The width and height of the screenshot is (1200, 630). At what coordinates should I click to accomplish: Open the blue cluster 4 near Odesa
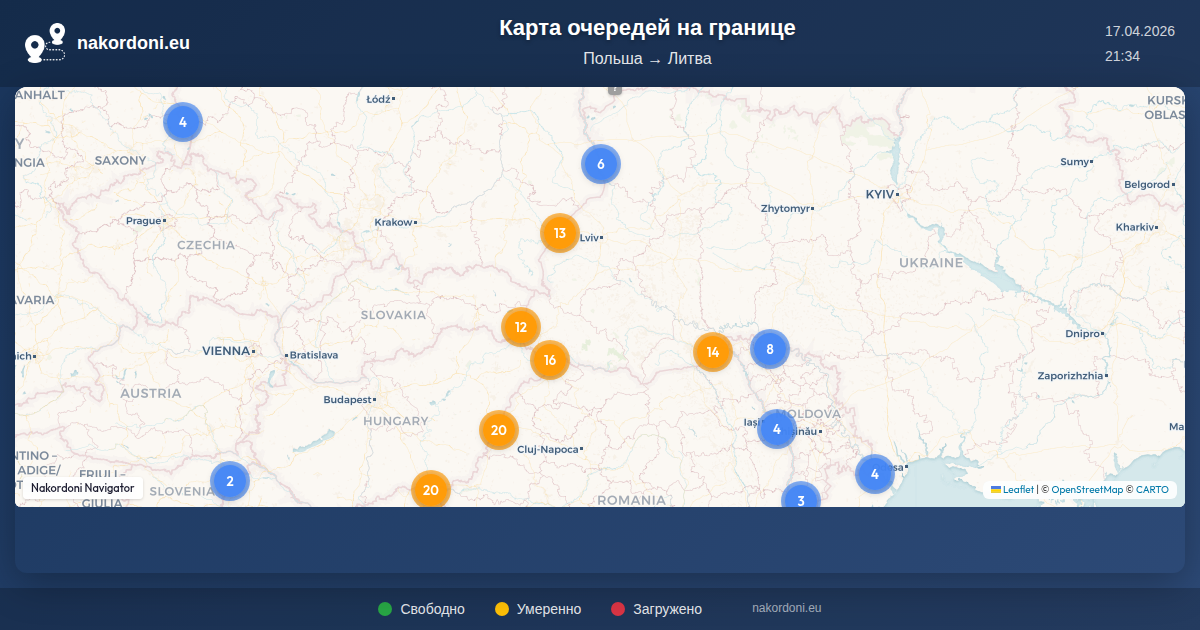(875, 474)
